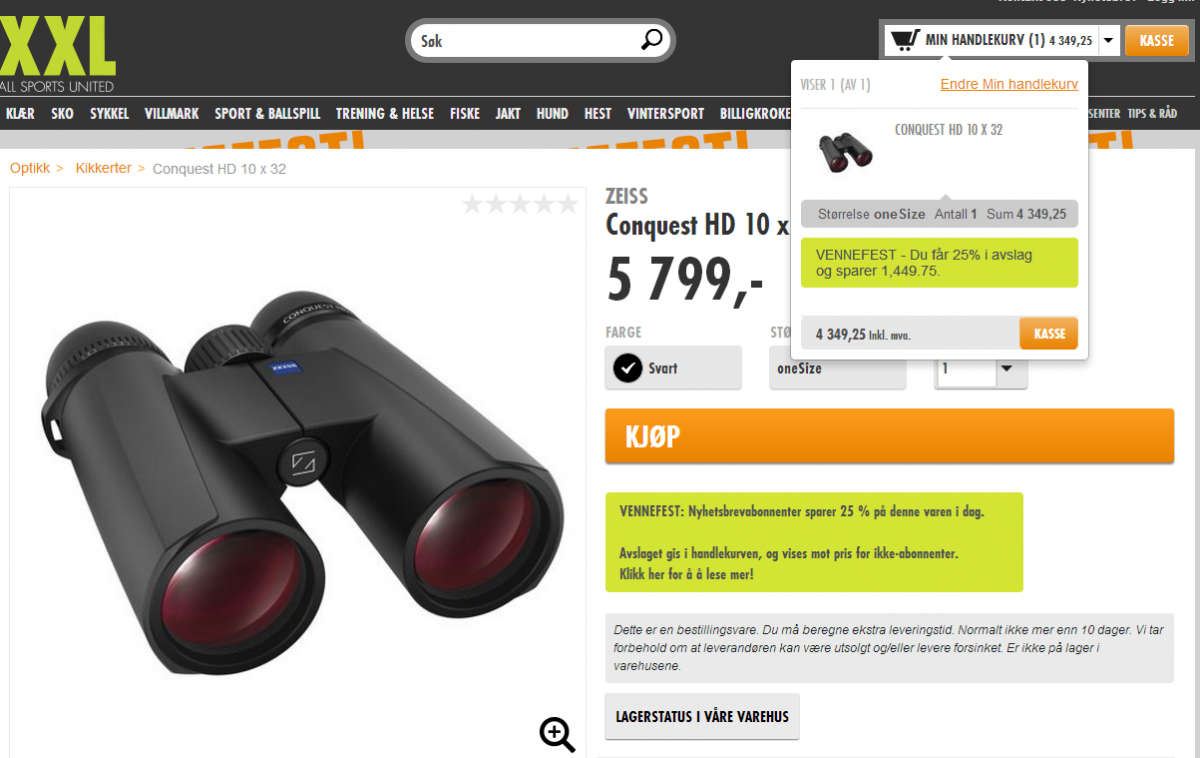Click the search magnifier icon
The width and height of the screenshot is (1200, 758).
point(651,40)
